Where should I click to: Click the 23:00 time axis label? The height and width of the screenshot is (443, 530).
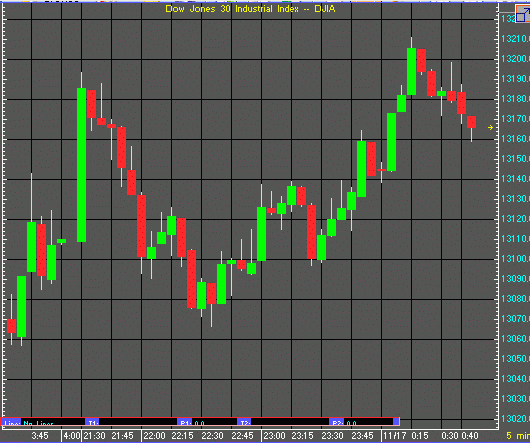274,436
